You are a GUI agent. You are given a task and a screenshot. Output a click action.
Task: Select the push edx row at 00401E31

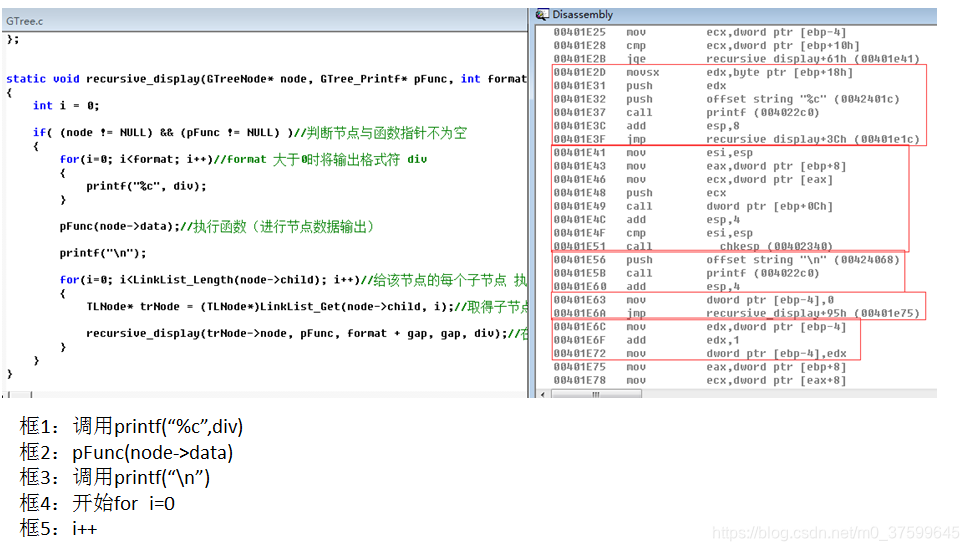640,86
